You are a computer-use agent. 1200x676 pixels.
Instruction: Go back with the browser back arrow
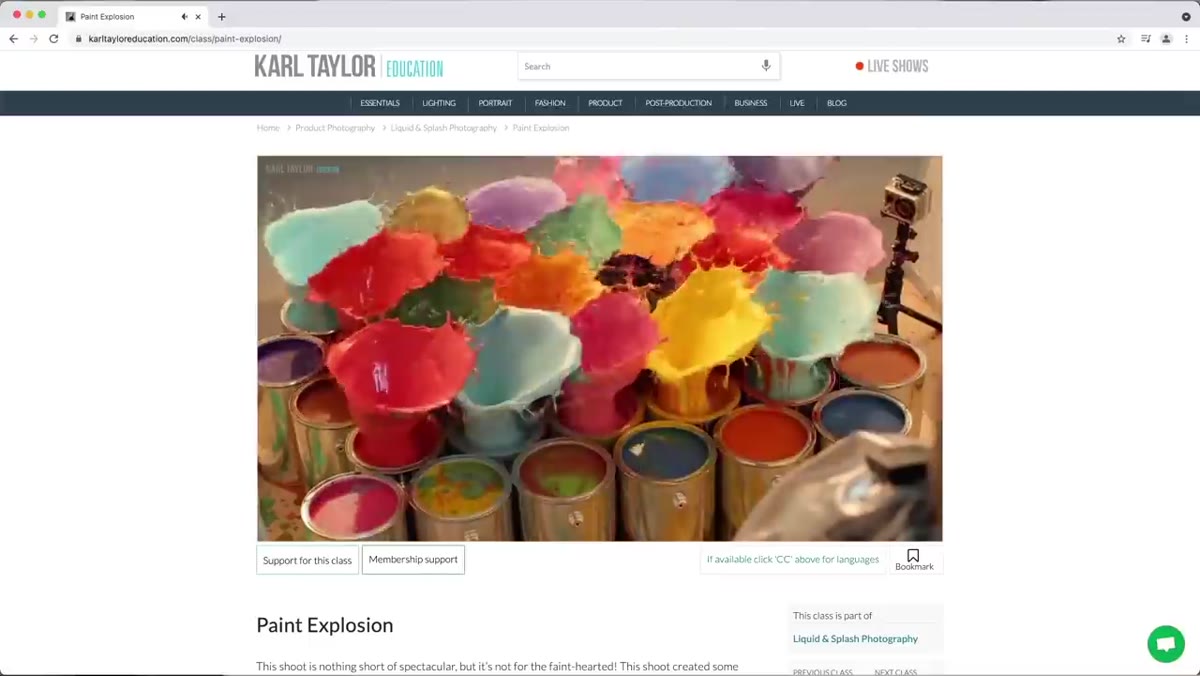pyautogui.click(x=13, y=39)
